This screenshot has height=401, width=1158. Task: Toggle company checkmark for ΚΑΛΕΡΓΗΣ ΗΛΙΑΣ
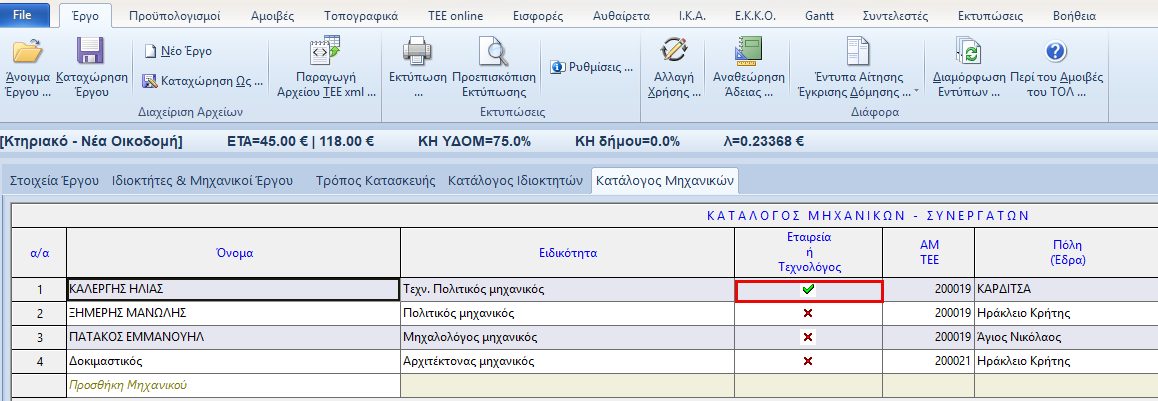(x=808, y=291)
